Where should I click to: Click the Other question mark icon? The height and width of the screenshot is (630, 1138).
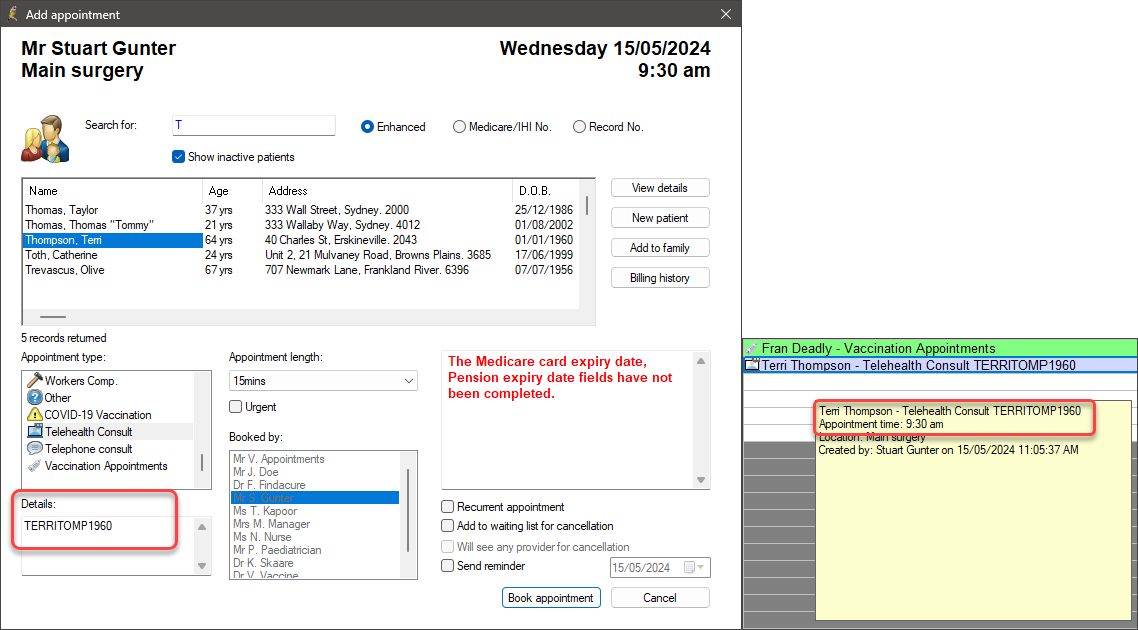[x=34, y=398]
